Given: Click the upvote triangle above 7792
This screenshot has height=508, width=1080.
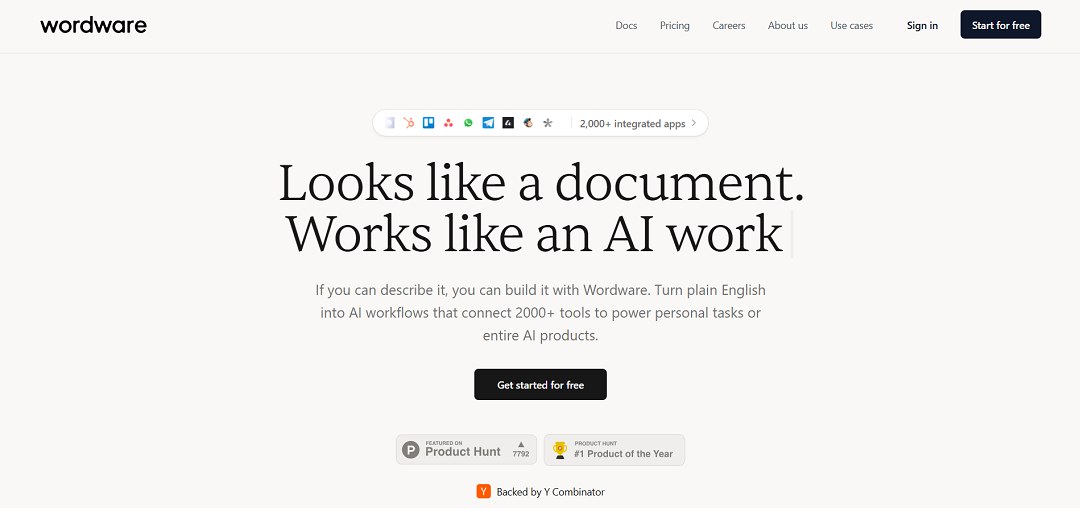Looking at the screenshot, I should pyautogui.click(x=521, y=444).
